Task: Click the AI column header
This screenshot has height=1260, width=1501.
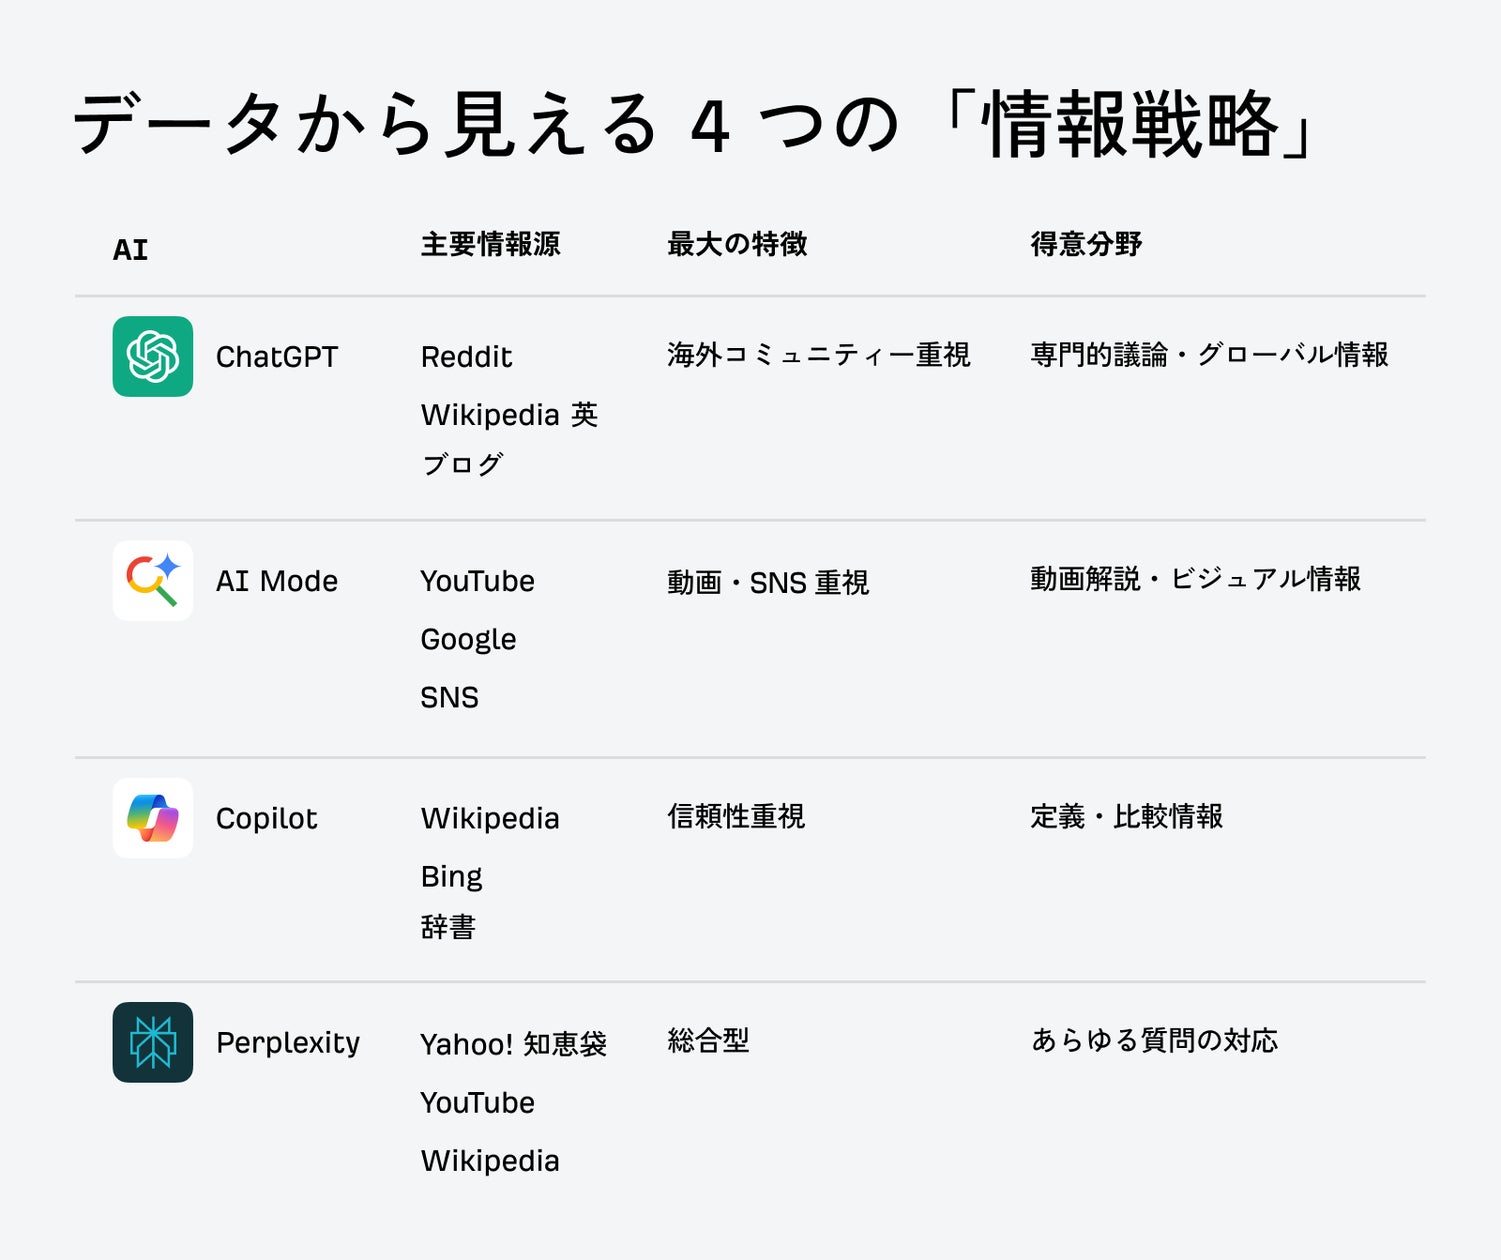Action: click(130, 249)
